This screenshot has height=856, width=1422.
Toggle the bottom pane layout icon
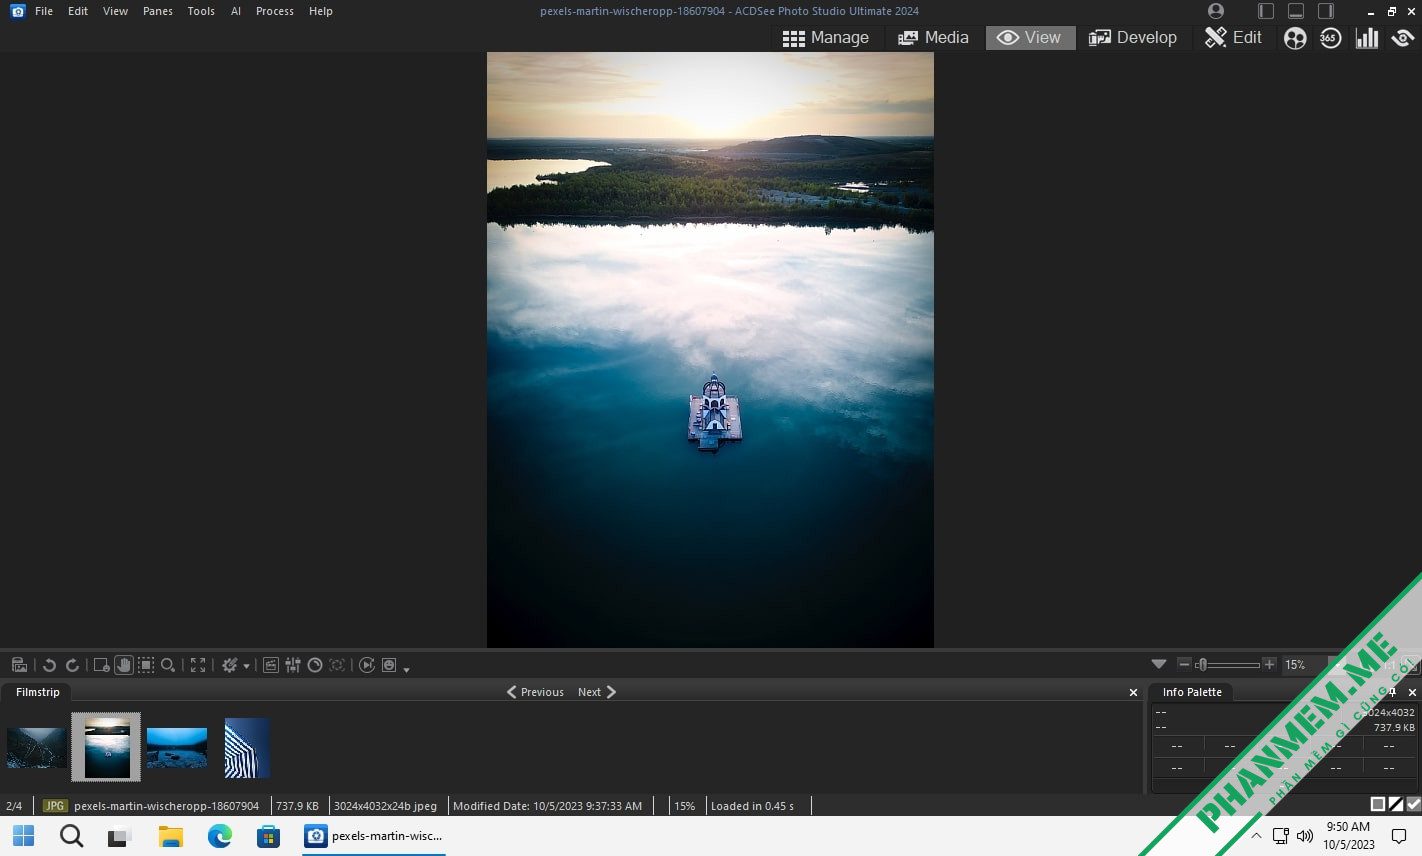pyautogui.click(x=1296, y=11)
